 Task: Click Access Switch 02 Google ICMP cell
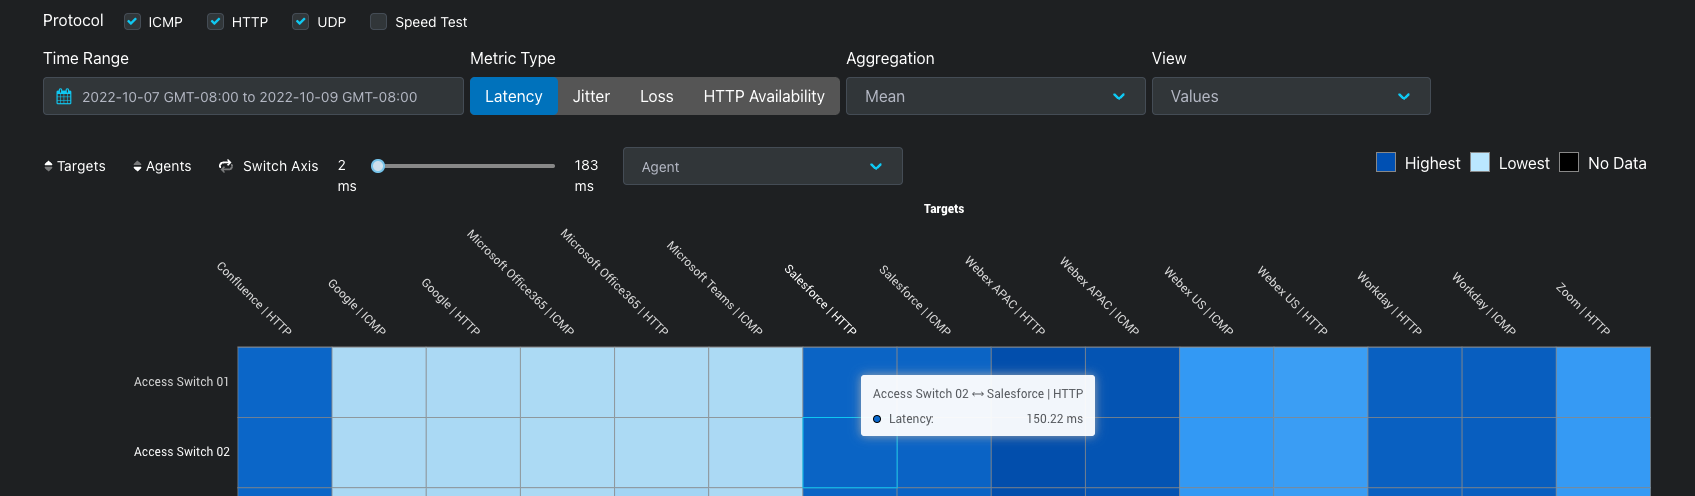[x=379, y=452]
